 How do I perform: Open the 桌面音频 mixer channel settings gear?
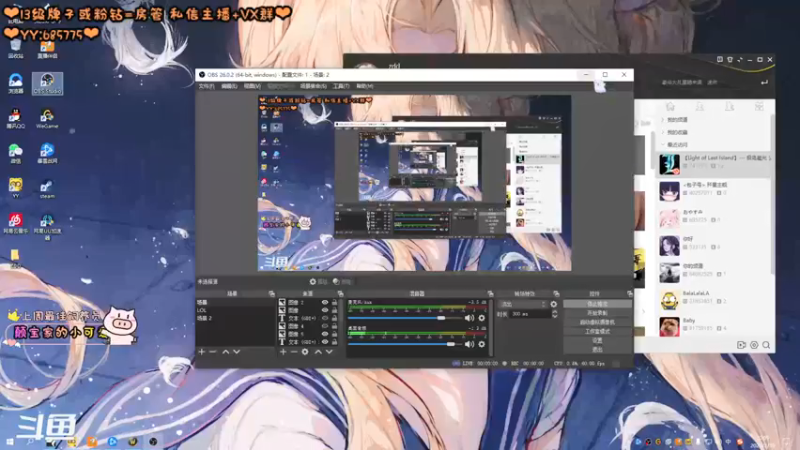pos(482,344)
